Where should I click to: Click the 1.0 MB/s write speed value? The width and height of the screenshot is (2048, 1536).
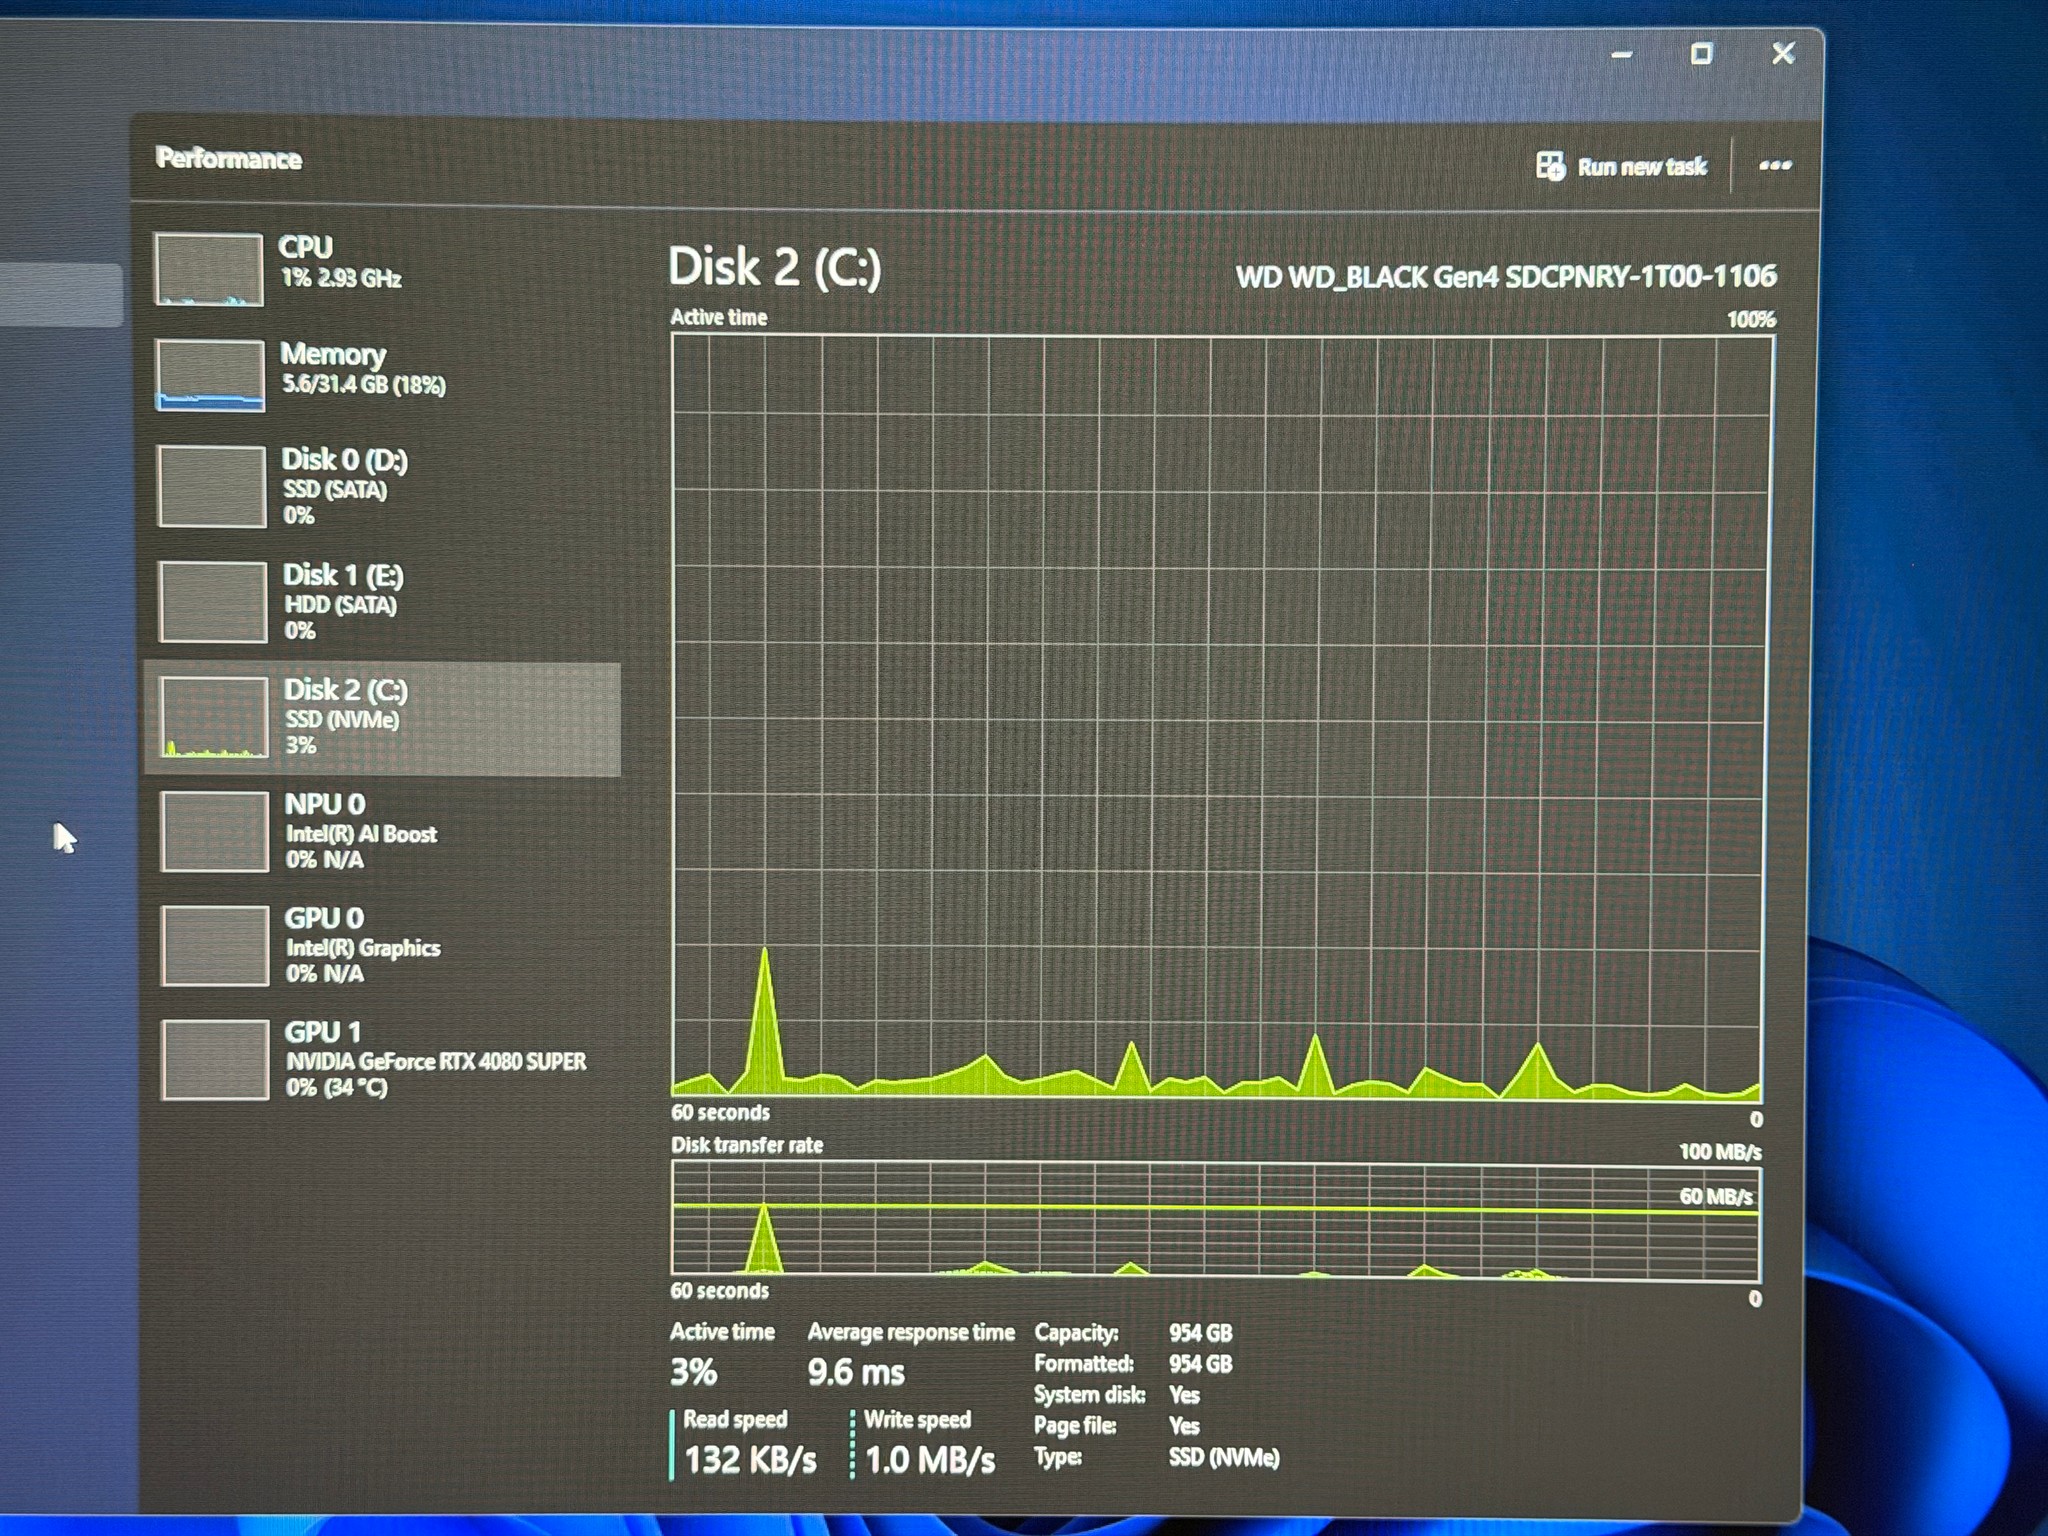[930, 1460]
